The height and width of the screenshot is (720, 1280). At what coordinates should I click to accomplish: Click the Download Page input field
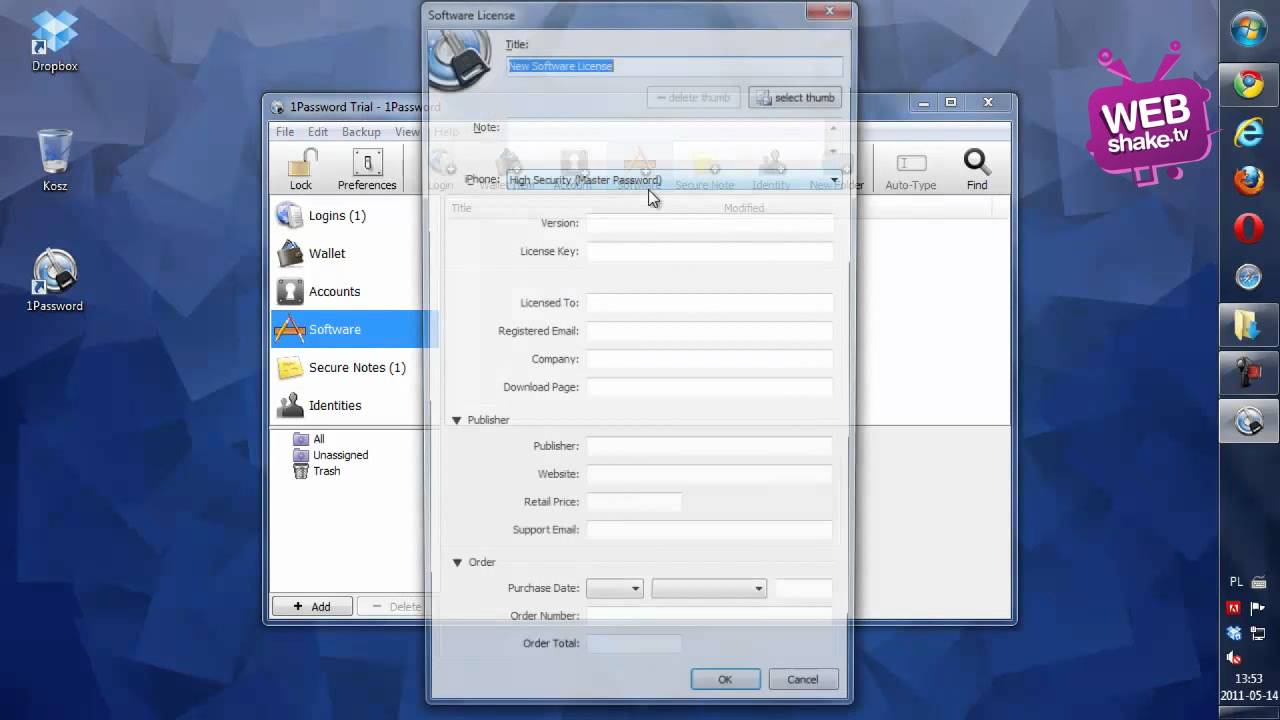coord(709,386)
